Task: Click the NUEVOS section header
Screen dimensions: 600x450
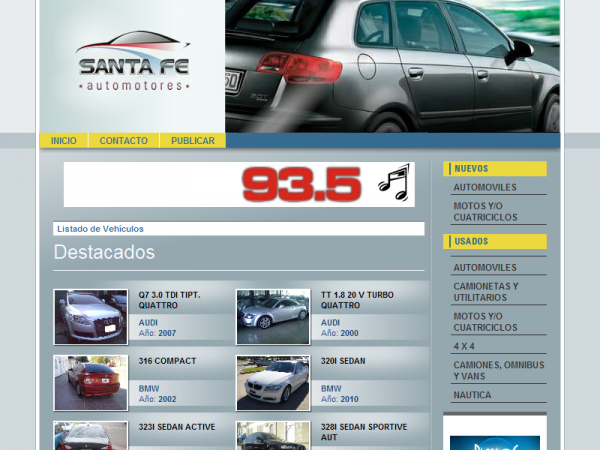Action: (495, 169)
